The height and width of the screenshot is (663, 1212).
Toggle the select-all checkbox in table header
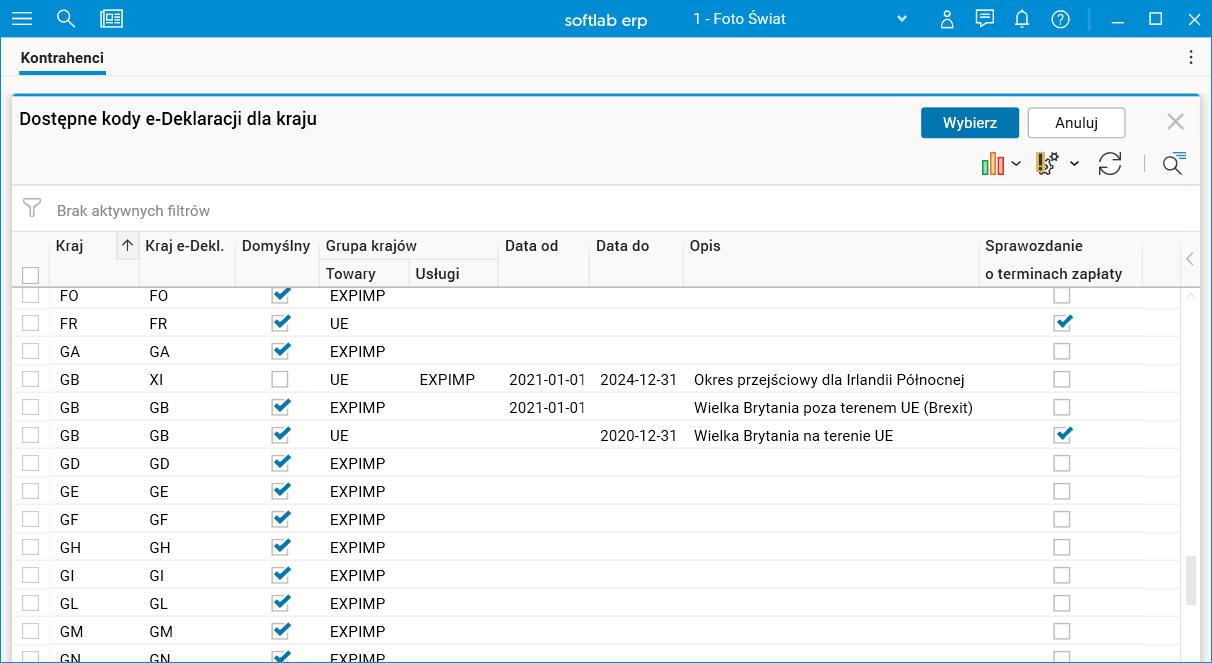pos(31,275)
